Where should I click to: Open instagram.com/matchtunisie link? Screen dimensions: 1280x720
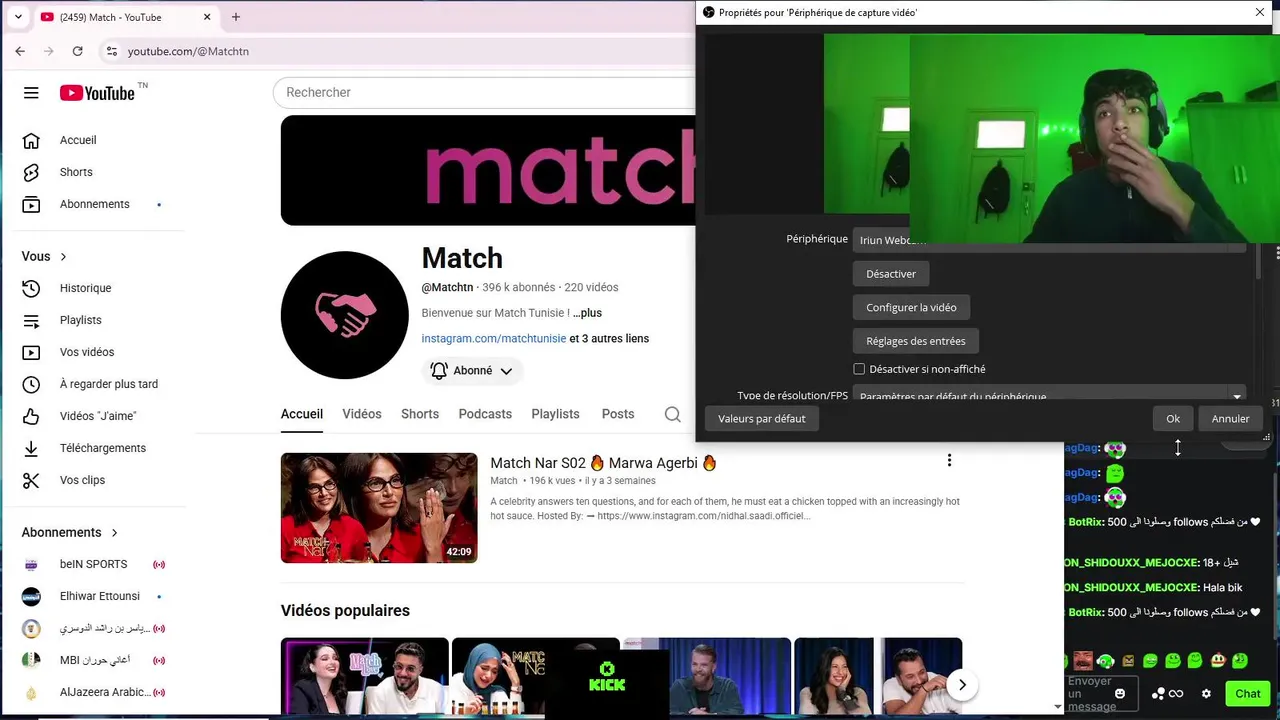494,339
